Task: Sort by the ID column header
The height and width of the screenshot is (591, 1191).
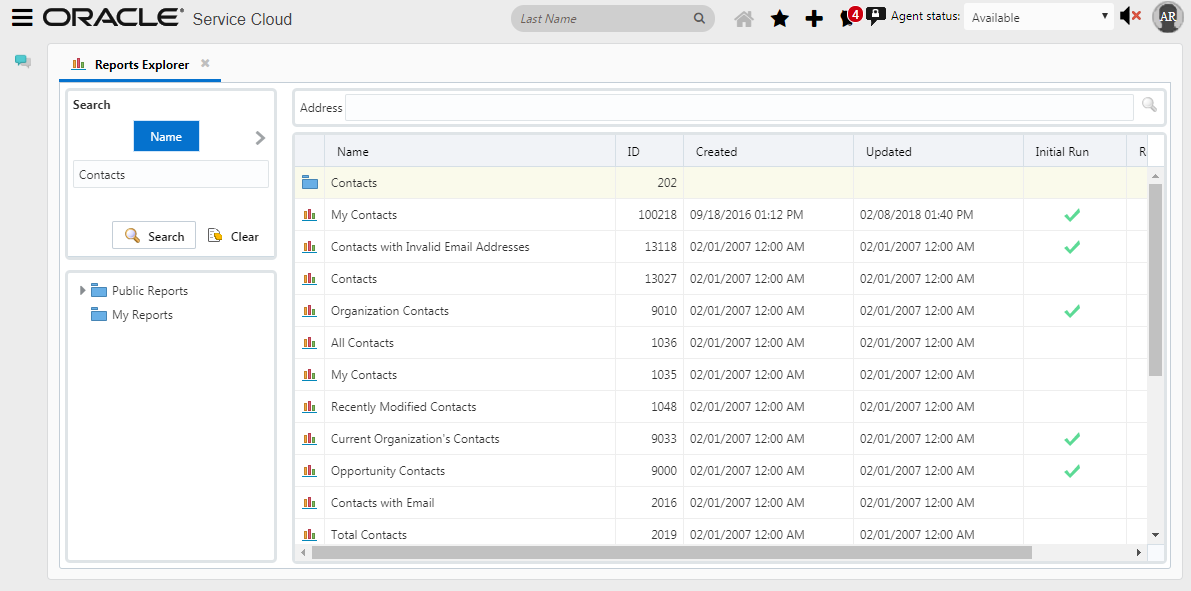Action: [649, 151]
